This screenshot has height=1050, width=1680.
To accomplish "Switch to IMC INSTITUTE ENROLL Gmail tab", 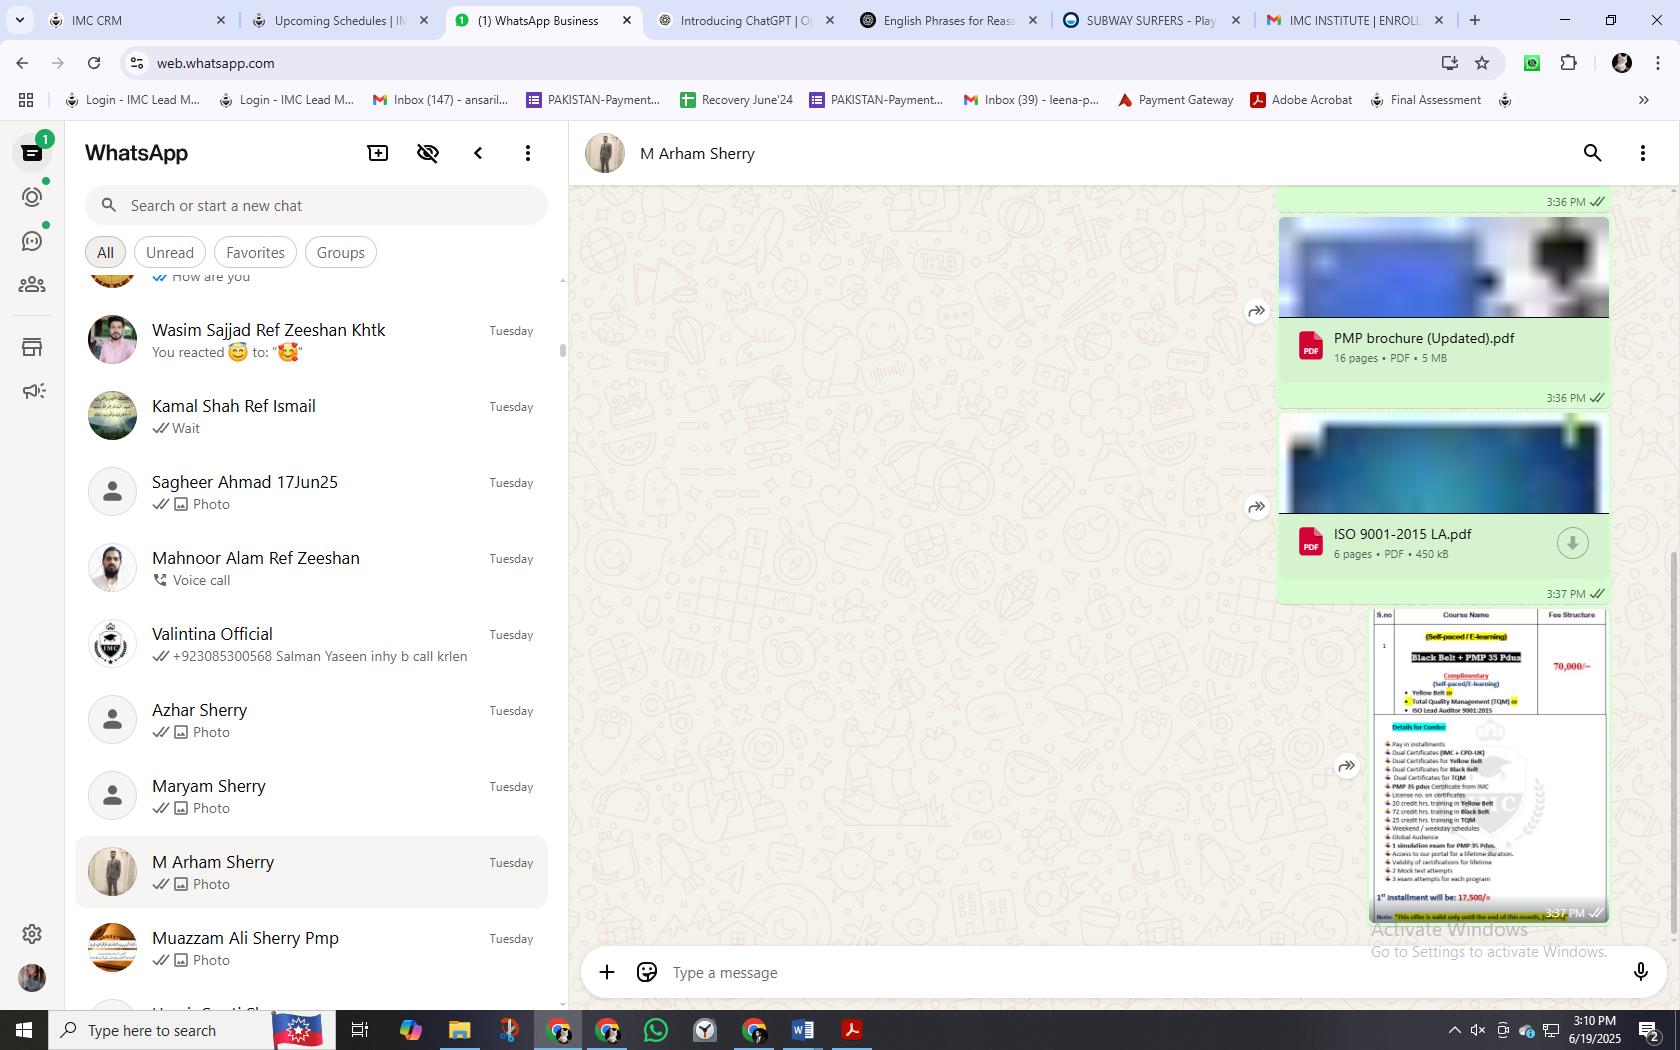I will 1355,20.
